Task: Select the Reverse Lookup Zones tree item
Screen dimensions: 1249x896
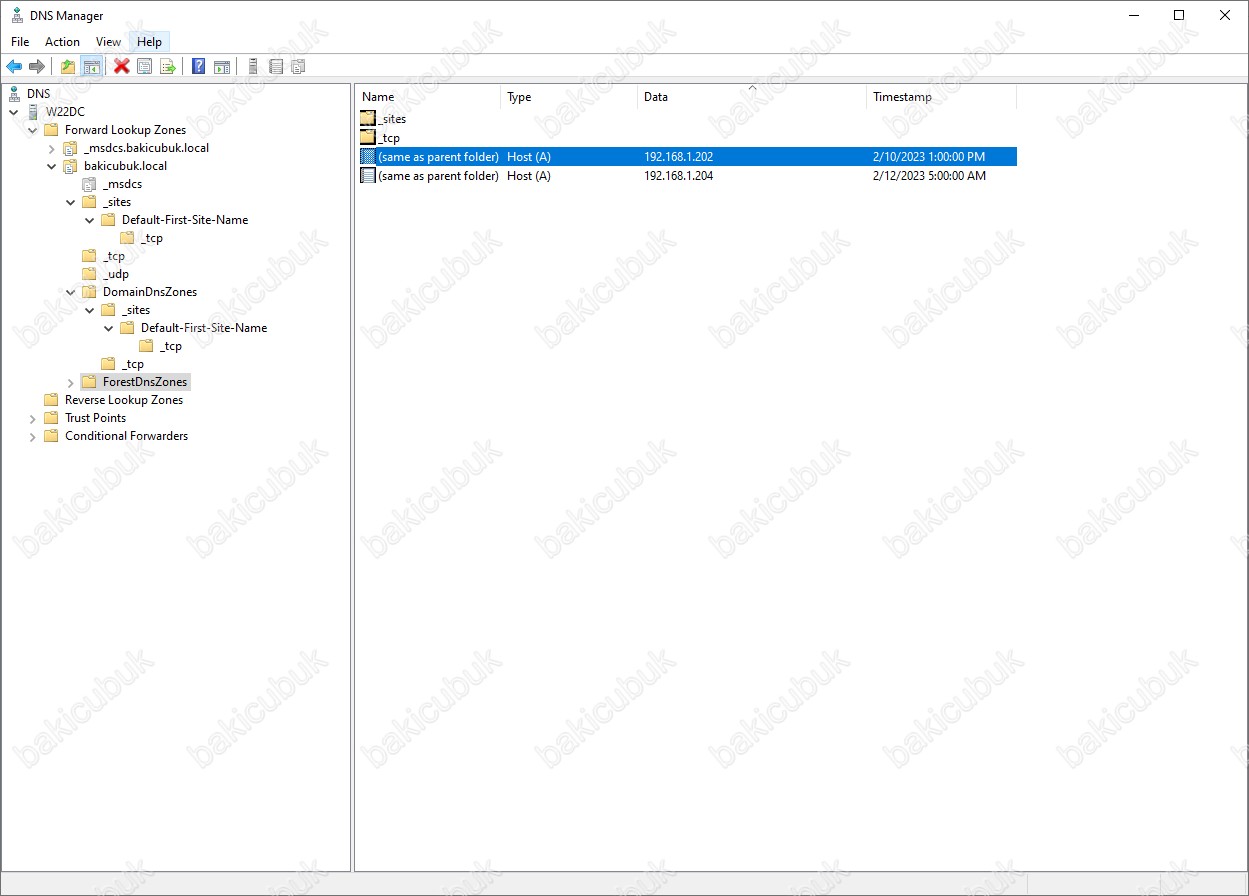Action: 124,400
